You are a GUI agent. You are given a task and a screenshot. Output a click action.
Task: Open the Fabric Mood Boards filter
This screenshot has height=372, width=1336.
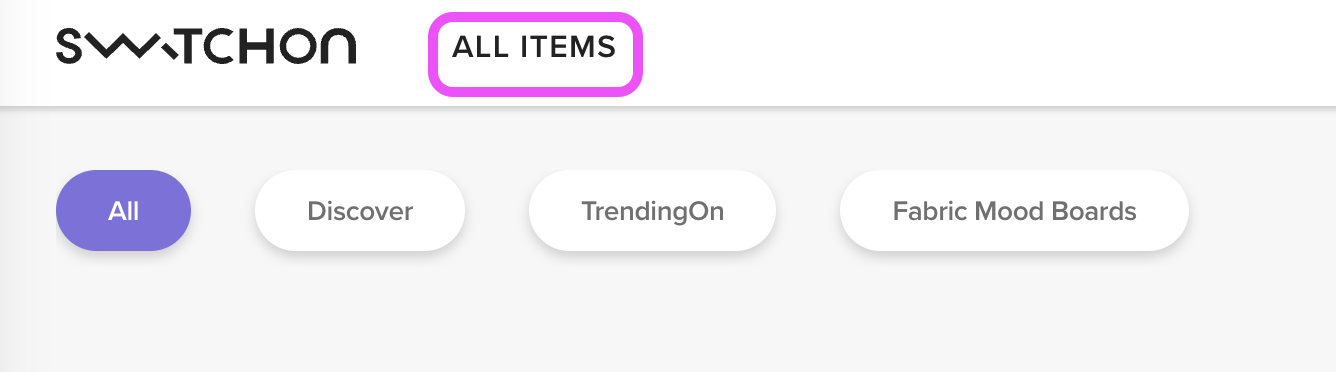click(1014, 211)
